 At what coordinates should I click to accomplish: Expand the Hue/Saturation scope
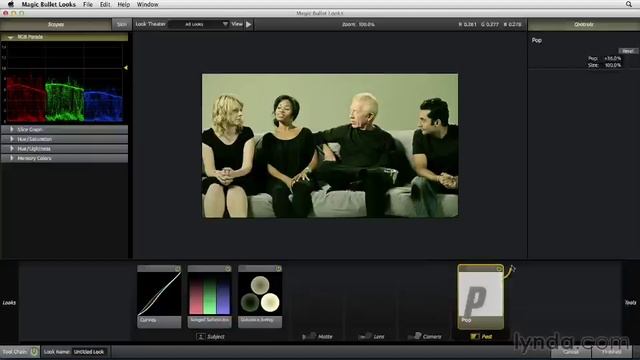coord(11,139)
